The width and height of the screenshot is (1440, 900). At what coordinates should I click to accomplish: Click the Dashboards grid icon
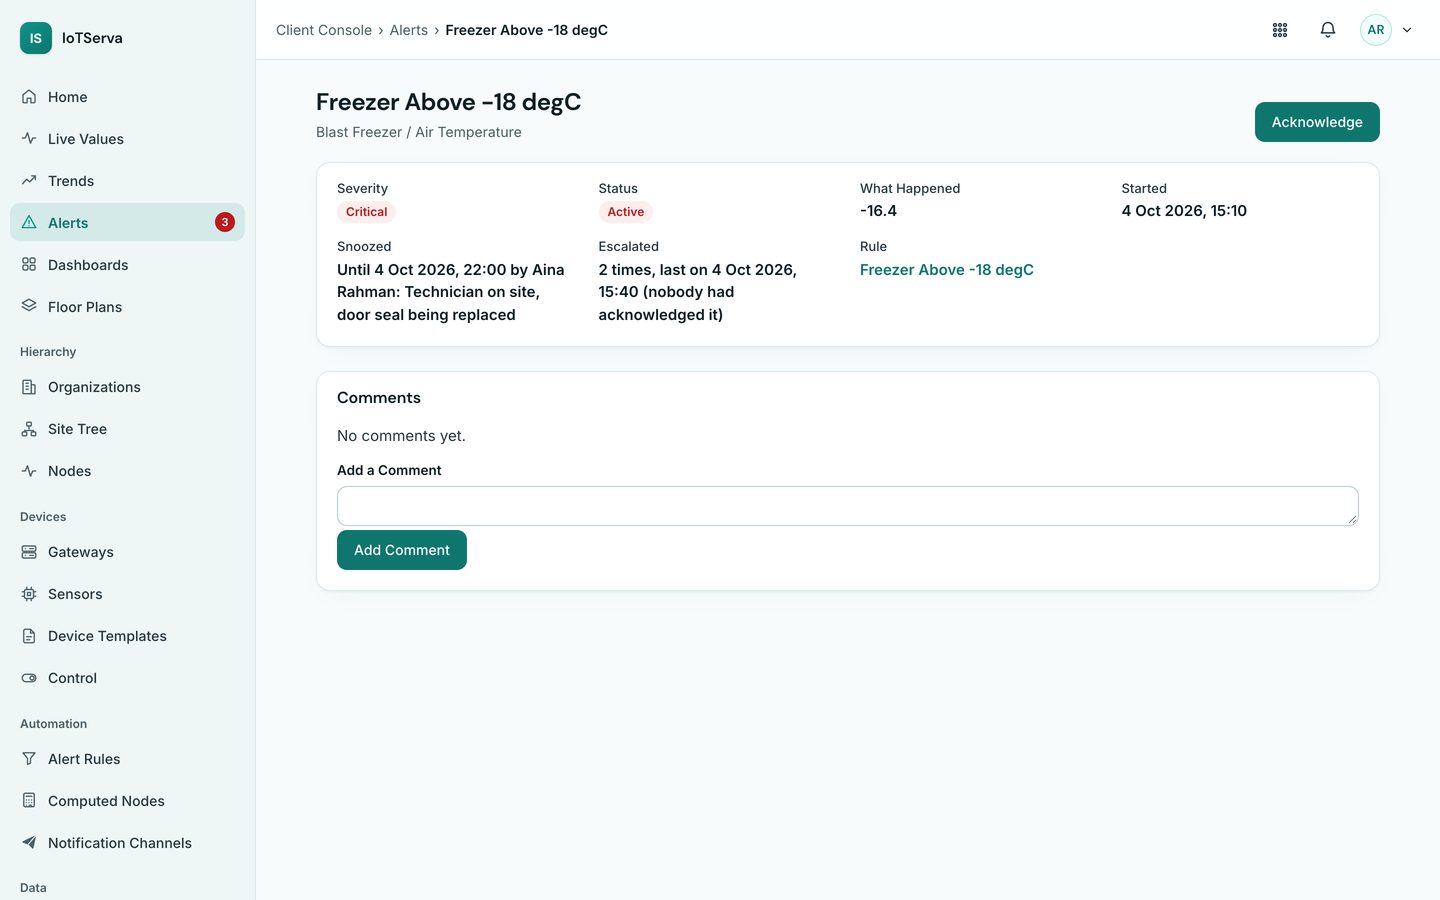click(x=29, y=265)
